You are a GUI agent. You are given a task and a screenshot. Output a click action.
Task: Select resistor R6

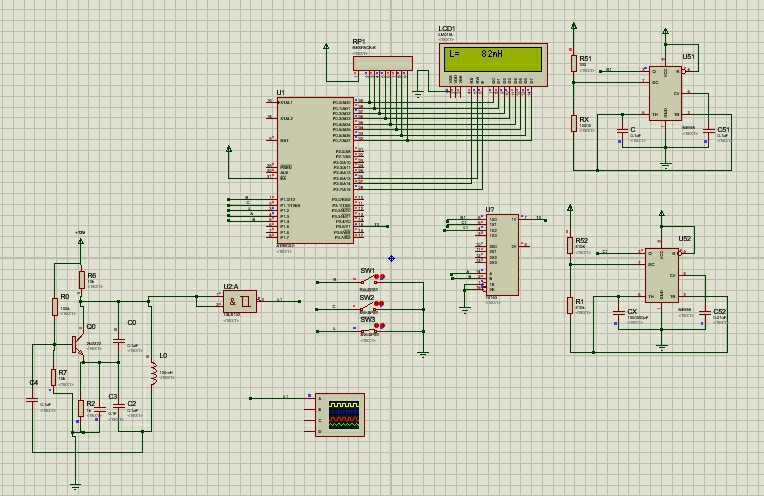pos(81,280)
